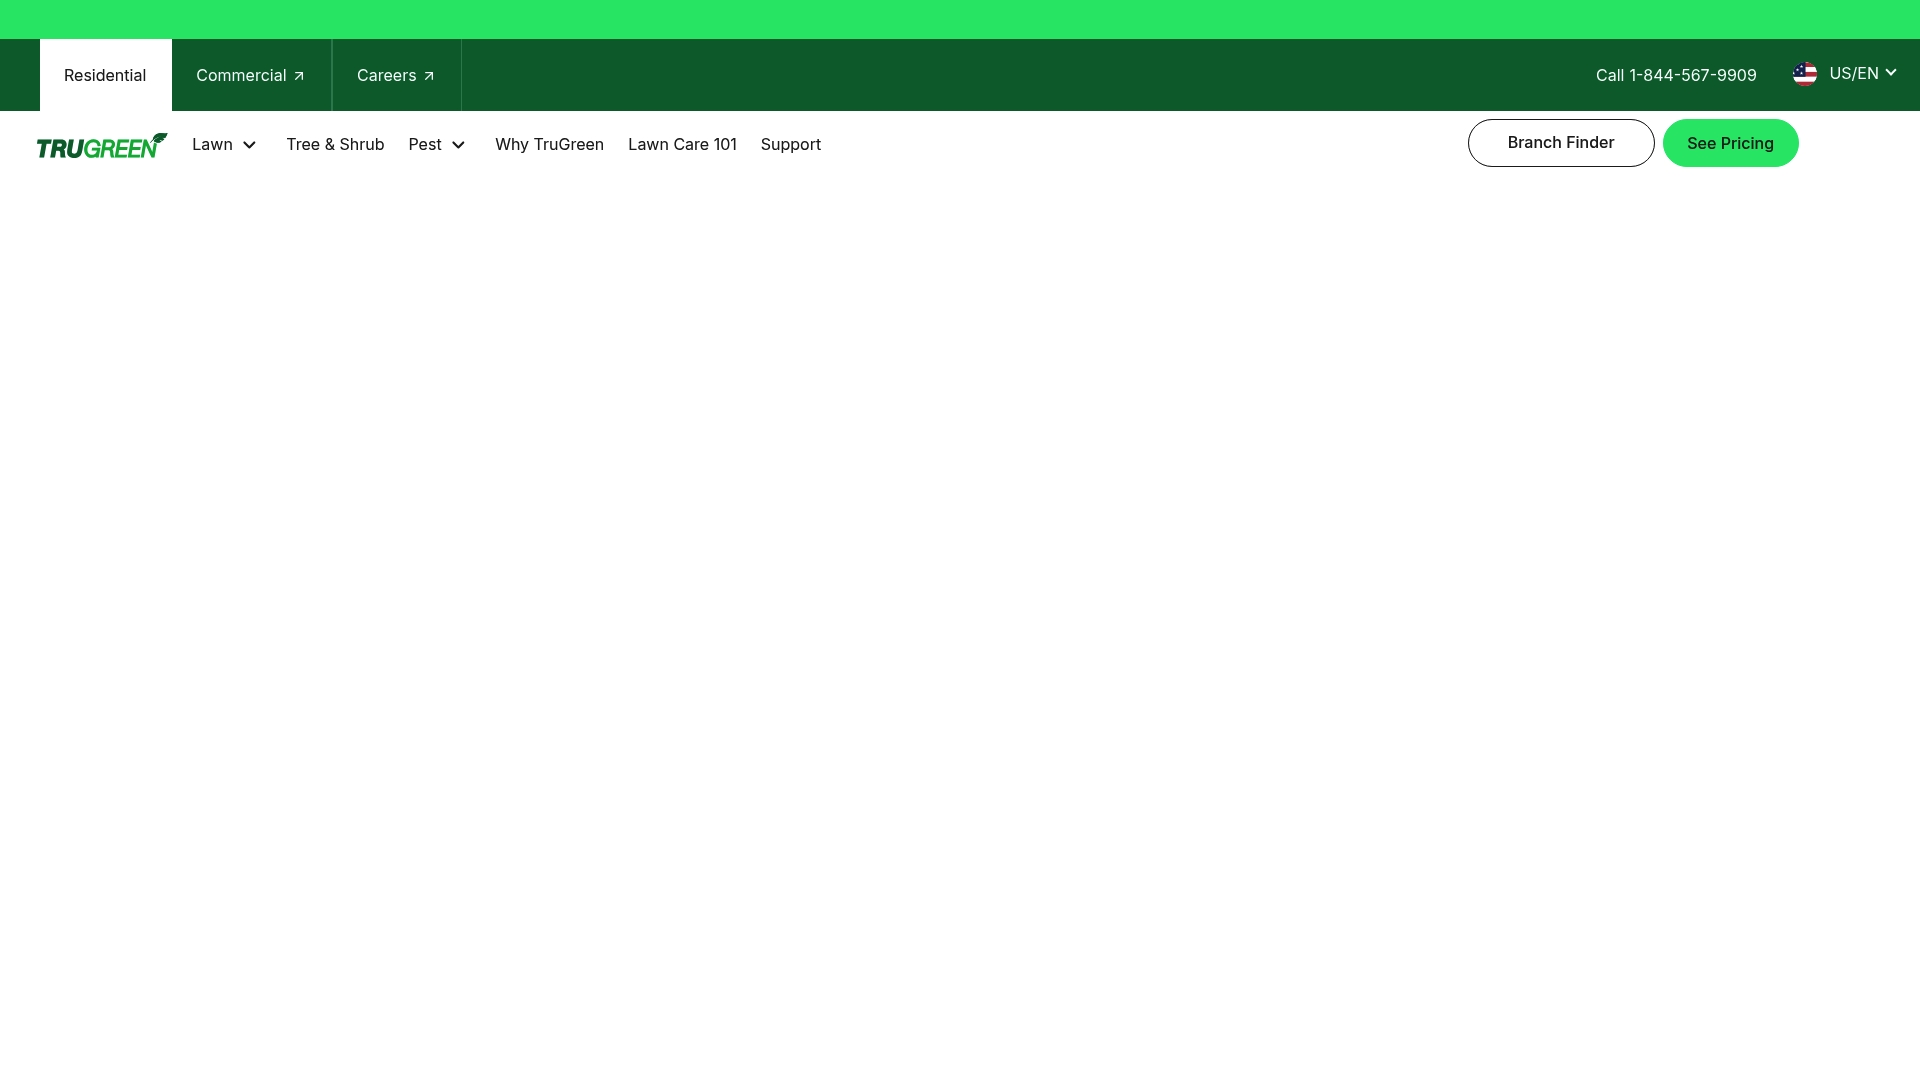
Task: Select Why TruGreen in the navigation
Action: tap(549, 144)
